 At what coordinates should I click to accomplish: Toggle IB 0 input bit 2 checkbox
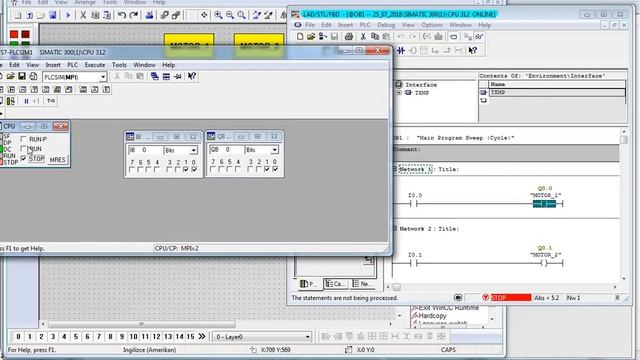[x=178, y=169]
